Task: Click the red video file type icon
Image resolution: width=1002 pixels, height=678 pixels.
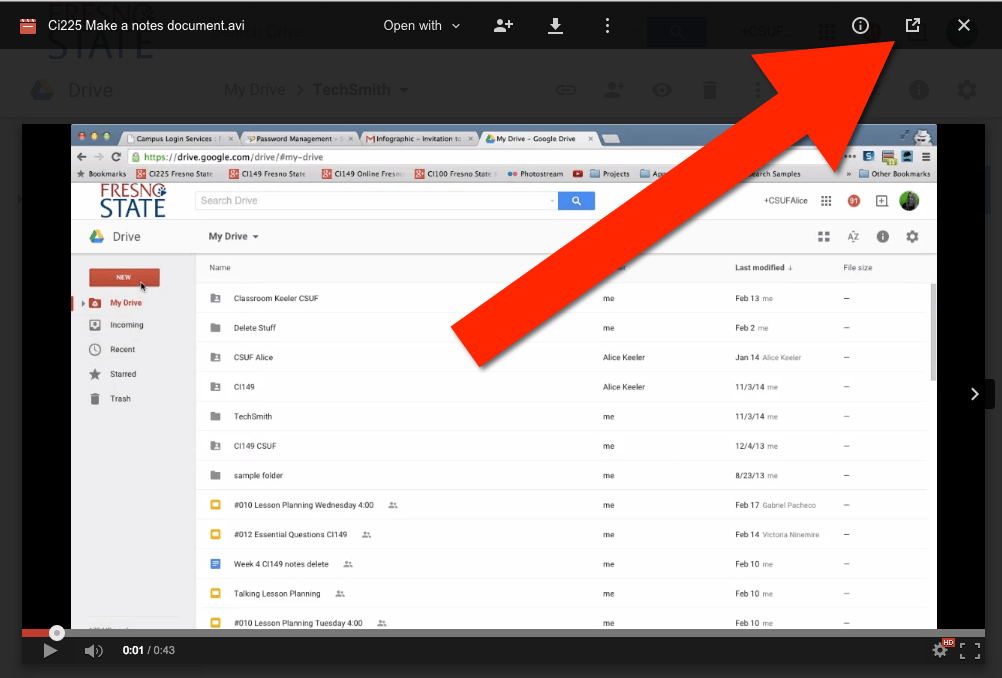Action: pos(28,26)
